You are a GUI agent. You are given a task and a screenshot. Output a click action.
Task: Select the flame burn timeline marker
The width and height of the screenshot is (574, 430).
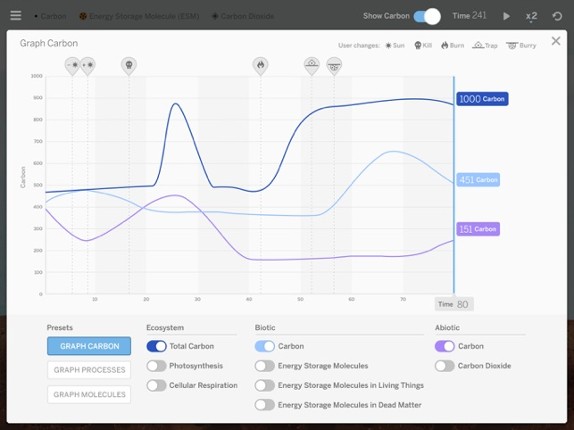(x=260, y=66)
